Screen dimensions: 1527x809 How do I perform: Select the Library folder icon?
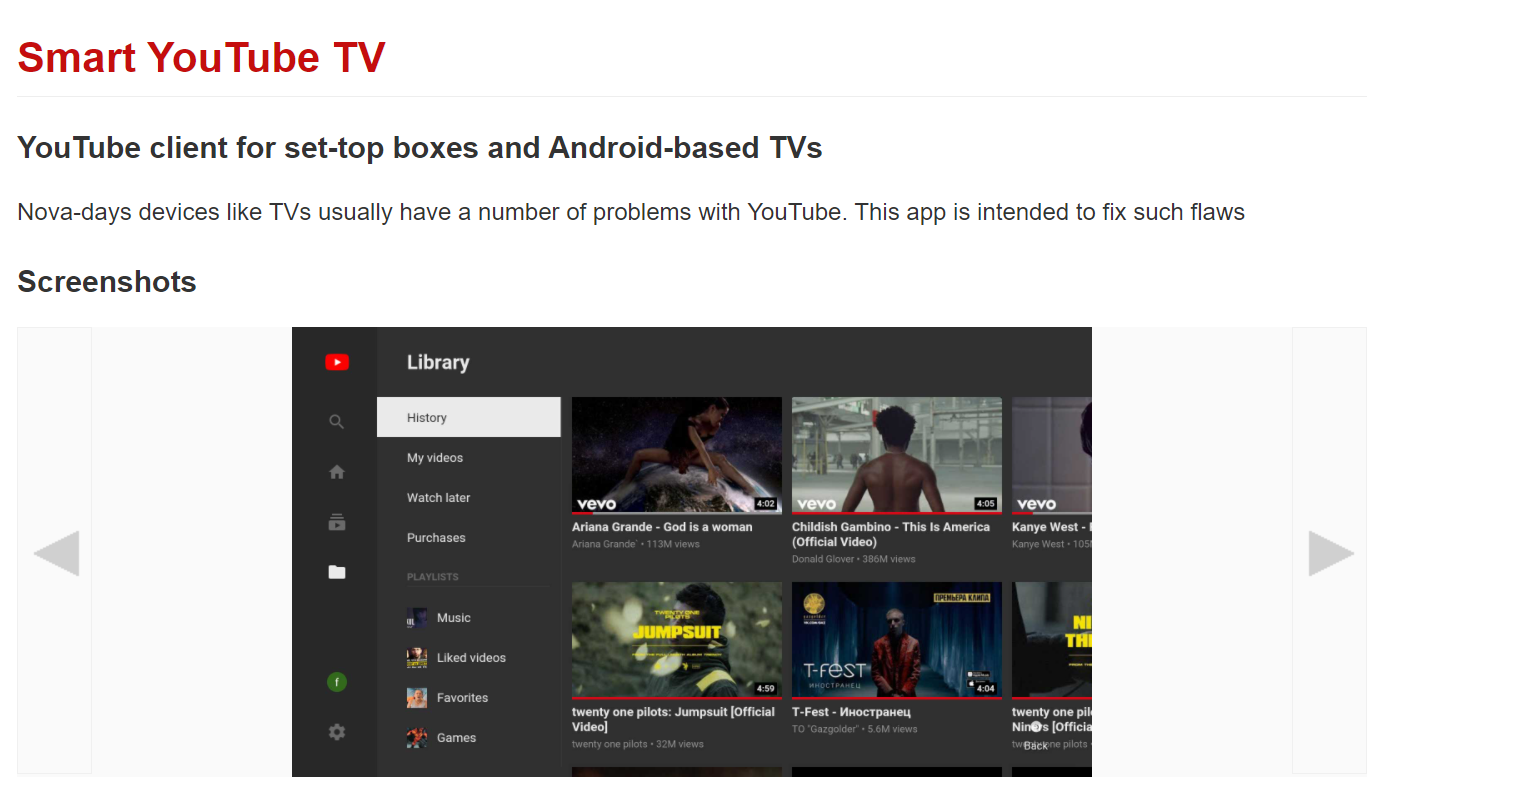tap(337, 572)
